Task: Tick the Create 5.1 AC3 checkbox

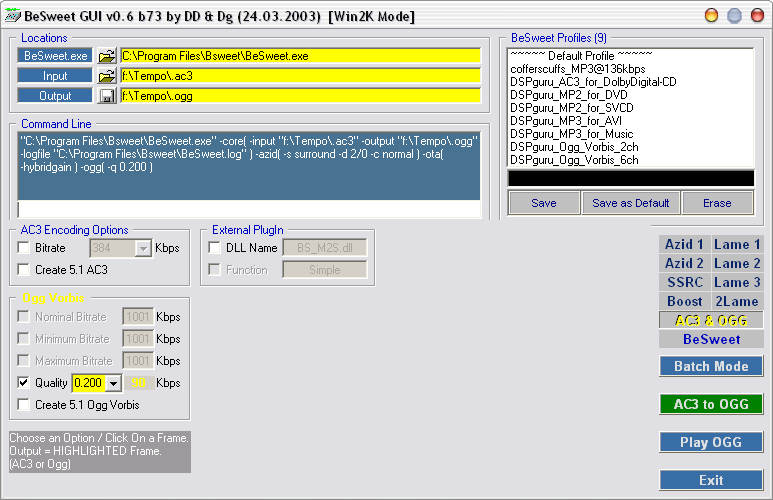Action: [x=23, y=269]
